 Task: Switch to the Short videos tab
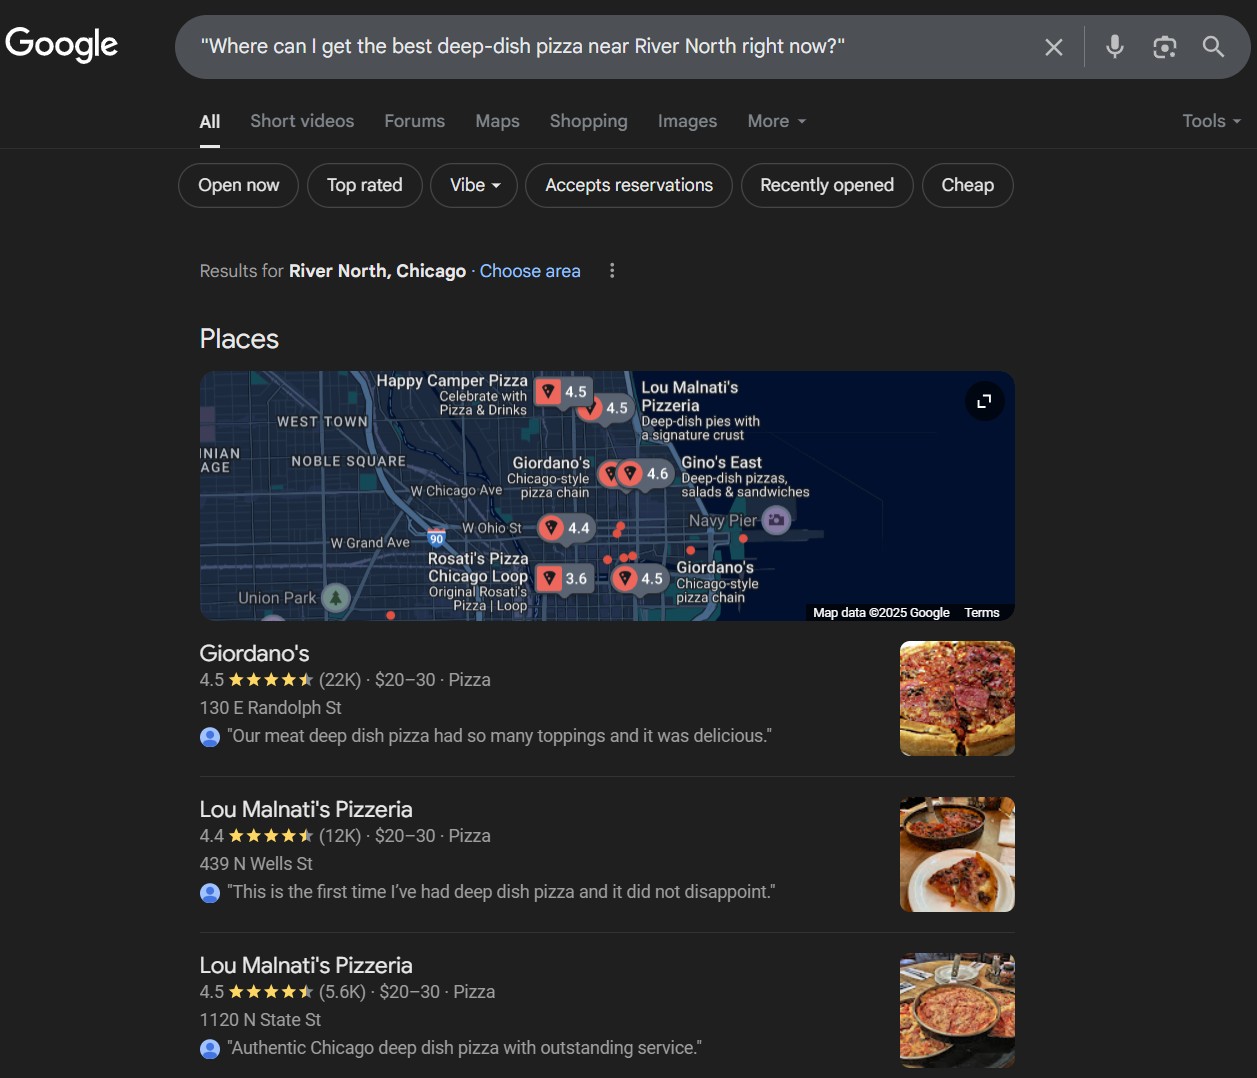click(302, 121)
